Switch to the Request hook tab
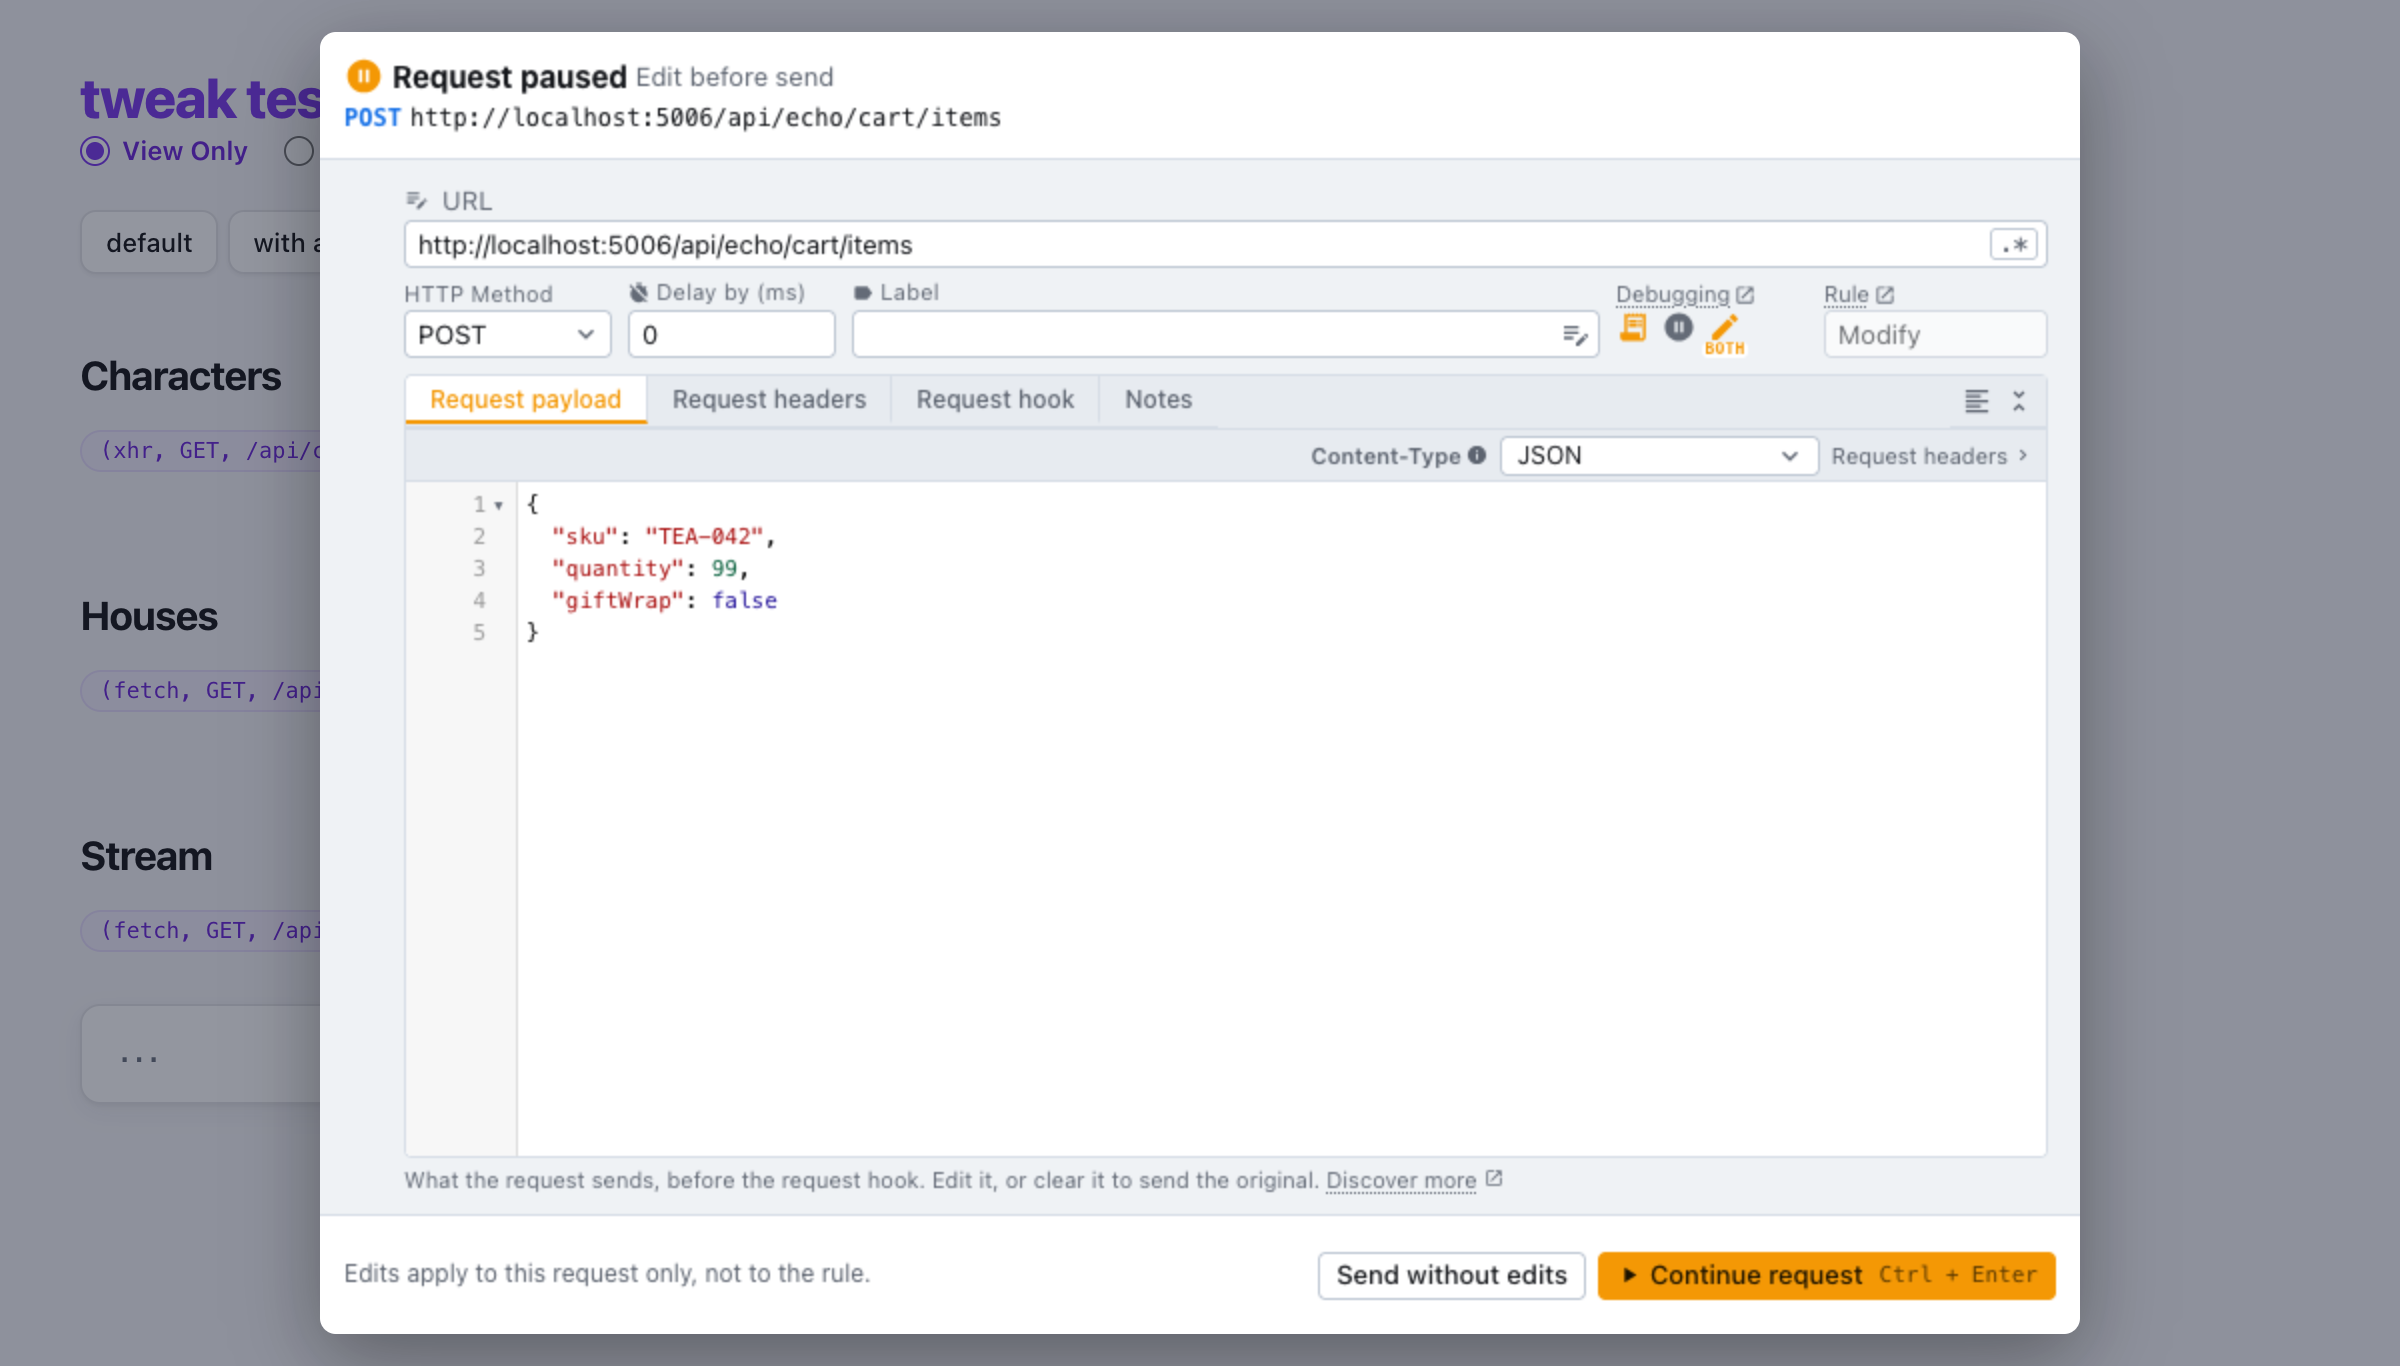Image resolution: width=2400 pixels, height=1366 pixels. (995, 399)
